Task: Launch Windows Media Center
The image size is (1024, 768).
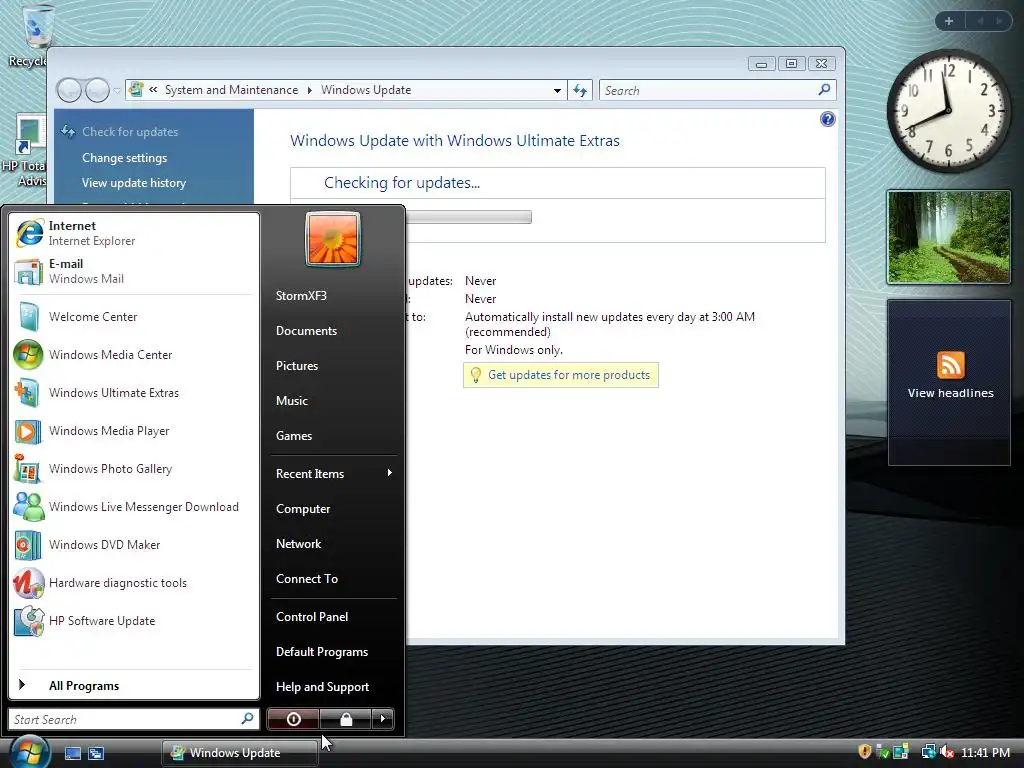Action: coord(134,355)
